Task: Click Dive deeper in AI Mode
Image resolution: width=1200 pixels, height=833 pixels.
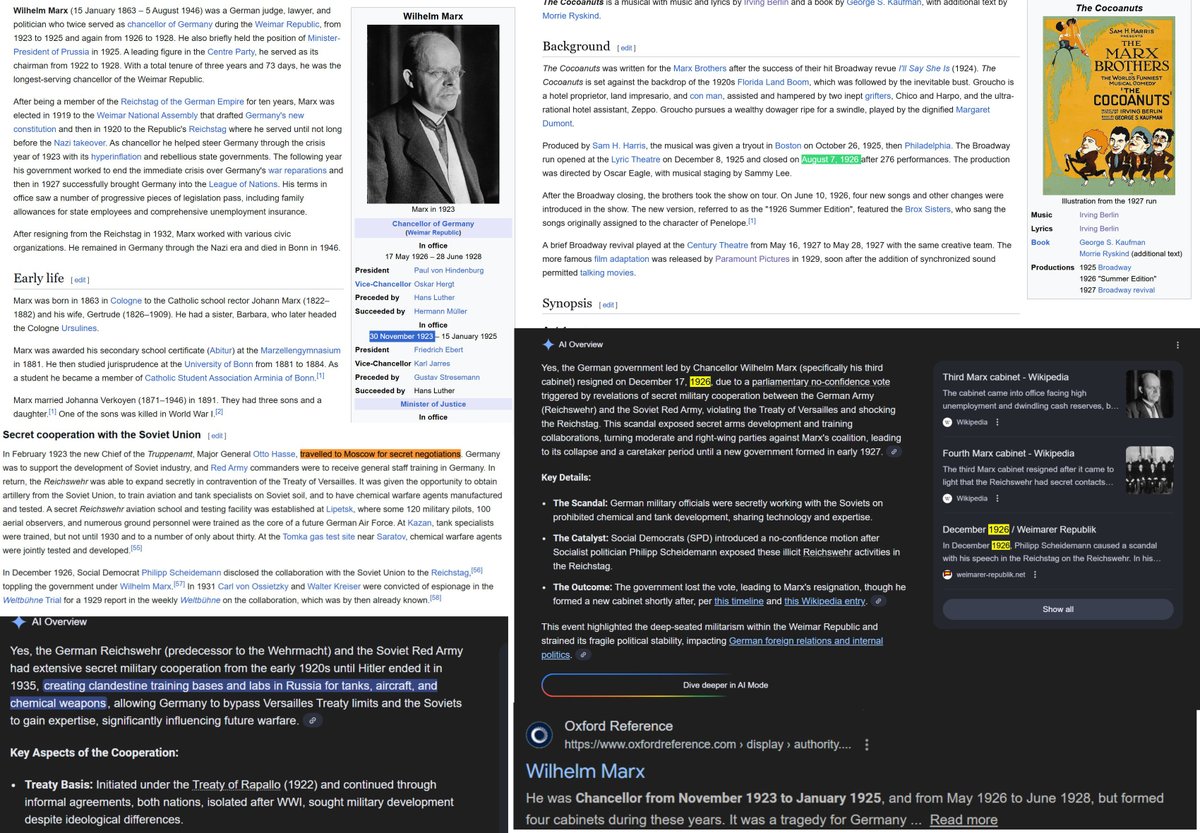Action: (x=725, y=685)
